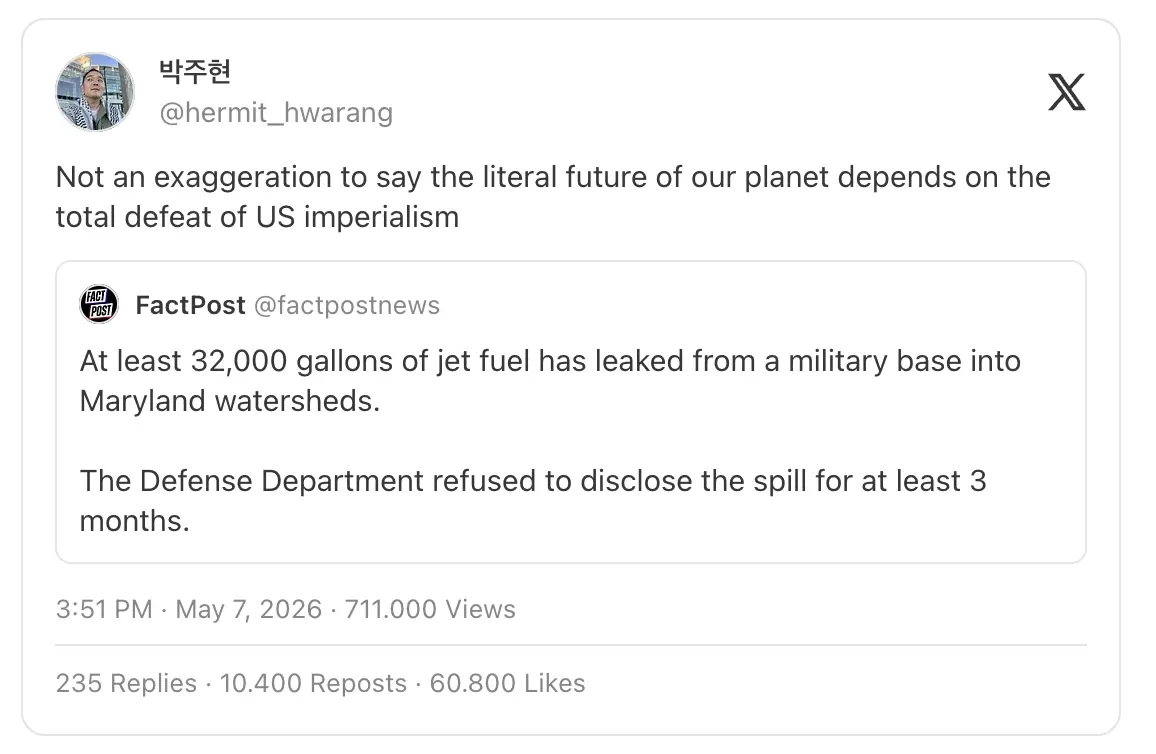
Task: Open the quoted FactPost tweet about jet fuel
Action: (571, 412)
